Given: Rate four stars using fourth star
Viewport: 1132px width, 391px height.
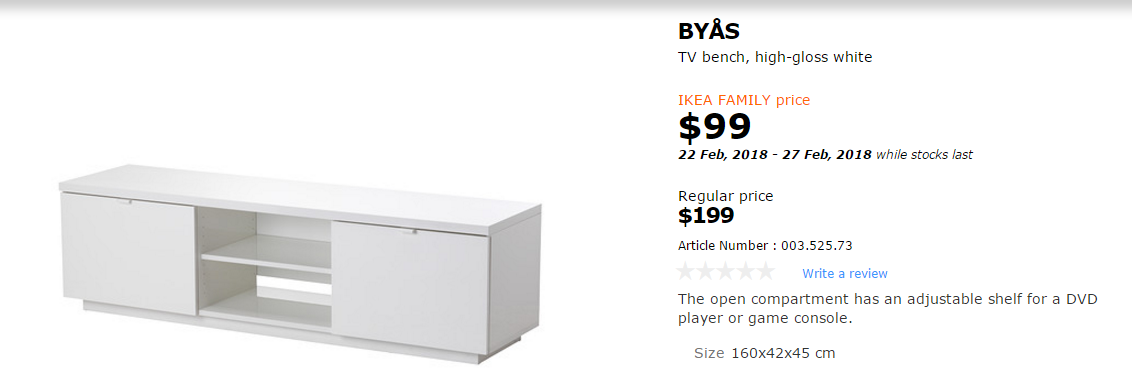Looking at the screenshot, I should (745, 272).
